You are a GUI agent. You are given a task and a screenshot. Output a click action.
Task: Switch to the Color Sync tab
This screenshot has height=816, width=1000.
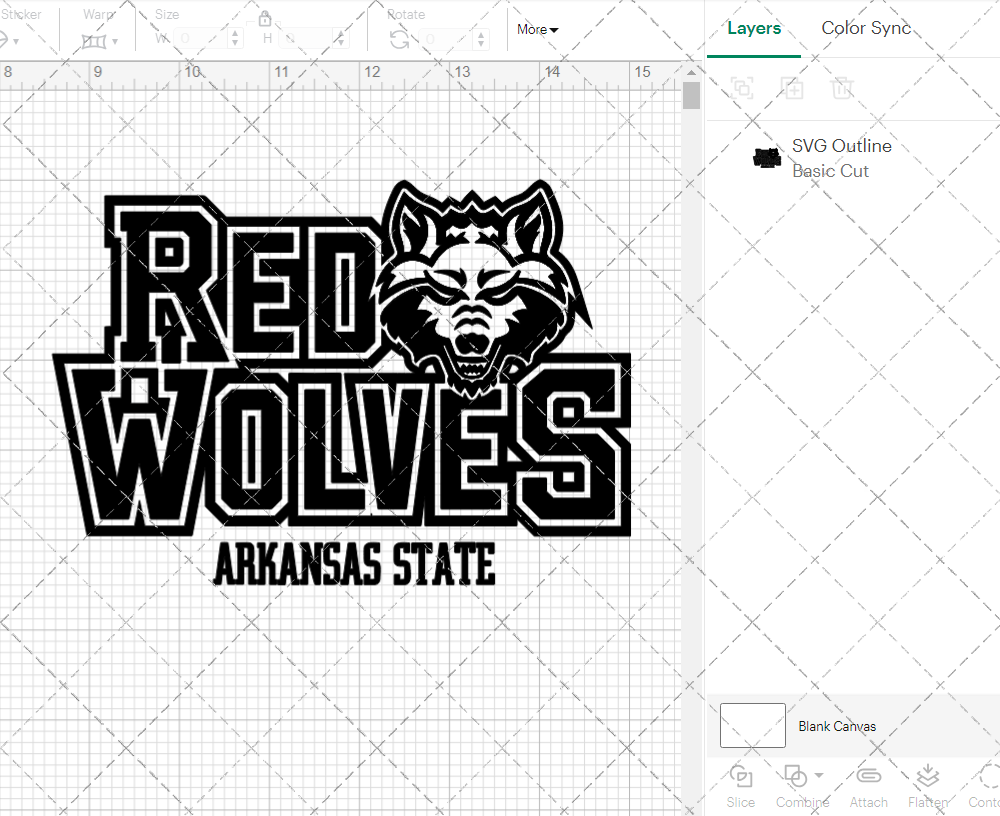point(866,28)
